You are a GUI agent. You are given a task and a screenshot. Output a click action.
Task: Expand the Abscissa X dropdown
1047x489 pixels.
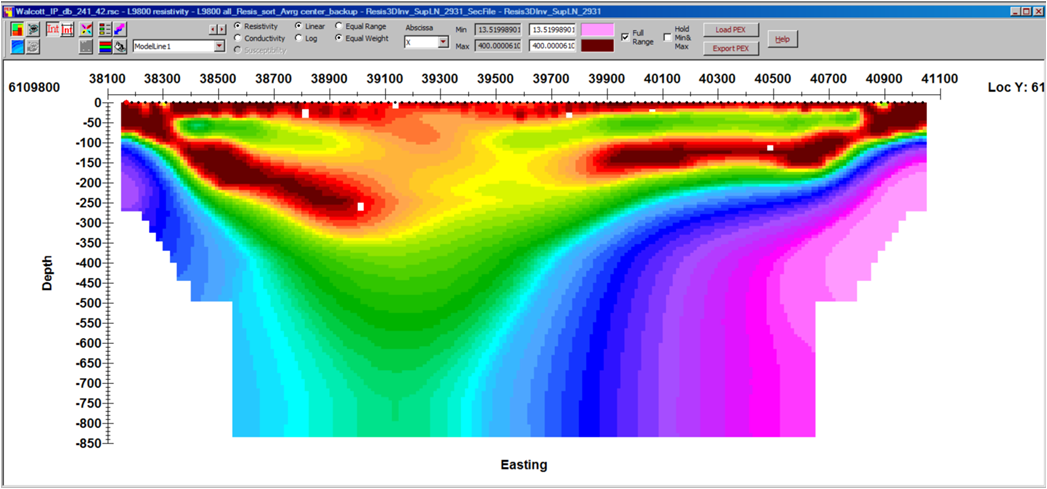443,43
